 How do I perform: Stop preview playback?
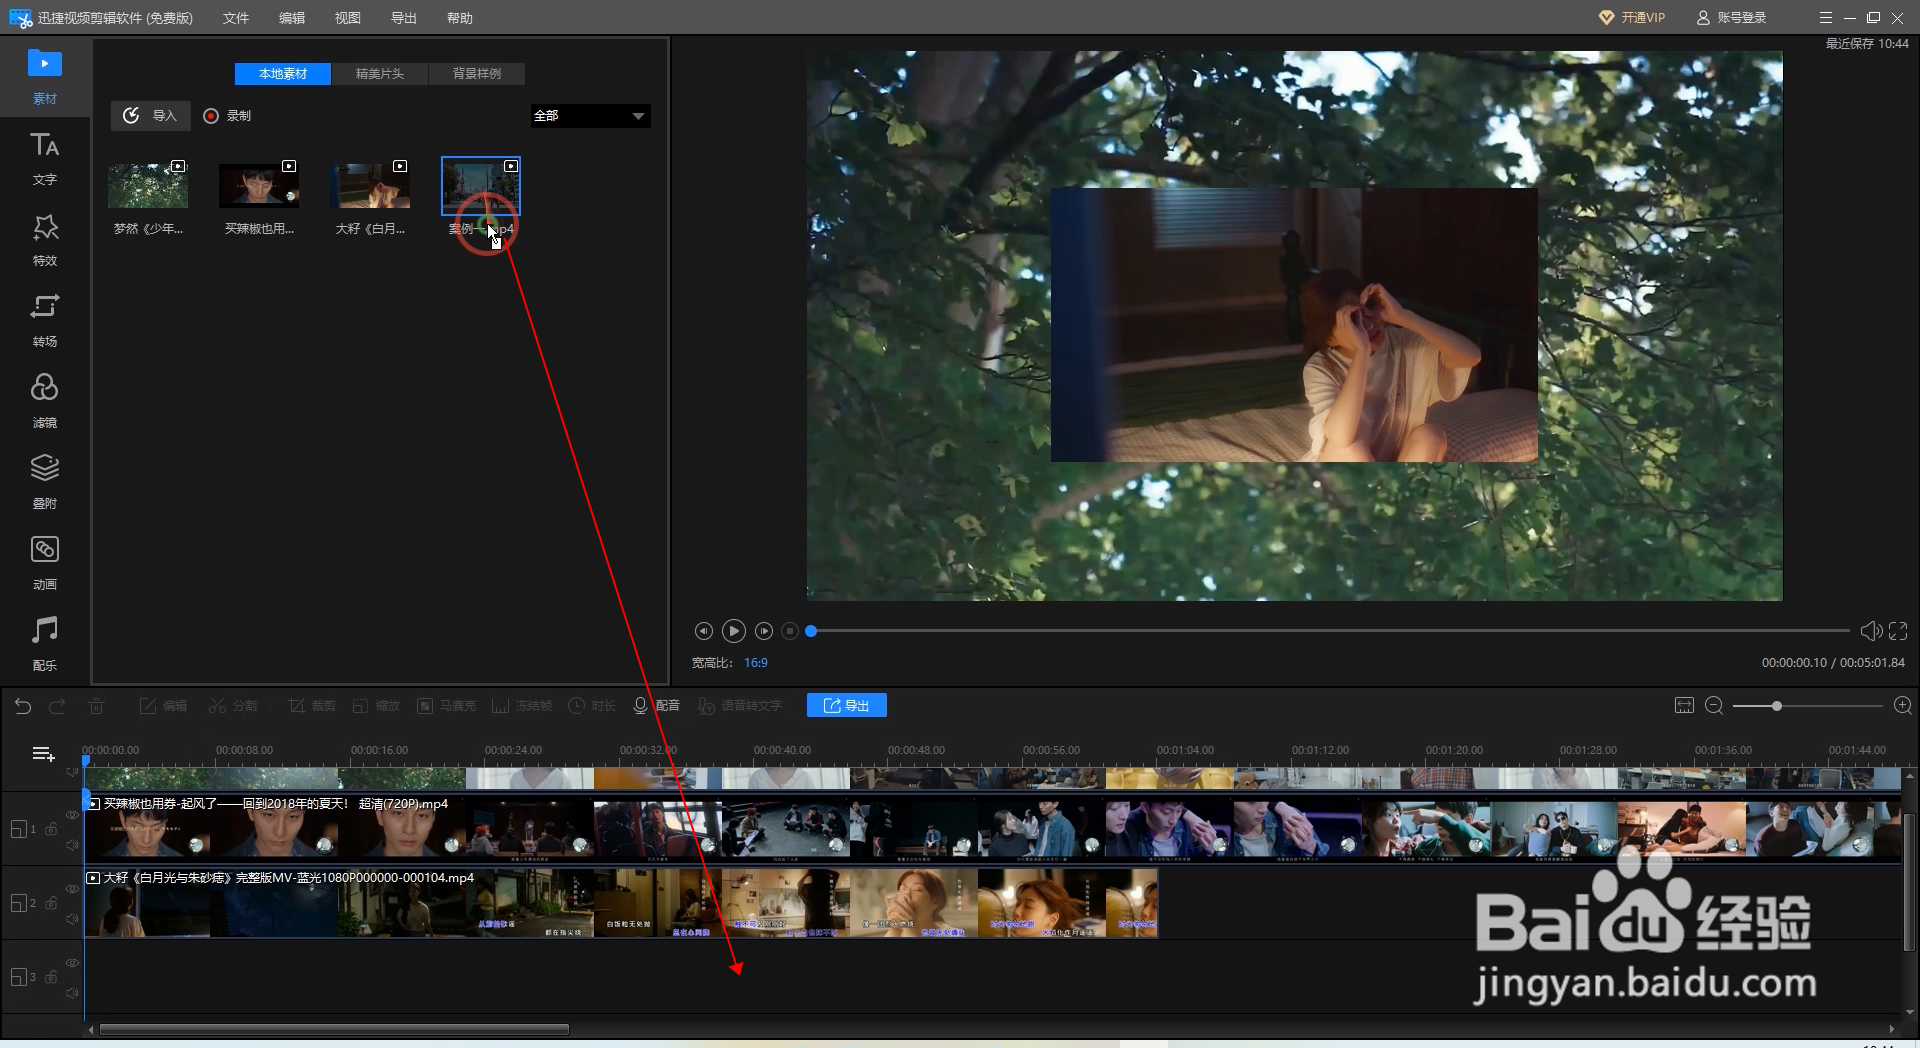click(790, 631)
